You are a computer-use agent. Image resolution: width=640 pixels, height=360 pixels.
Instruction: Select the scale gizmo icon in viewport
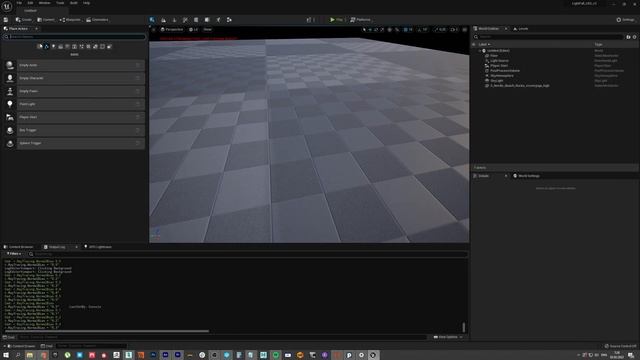382,29
